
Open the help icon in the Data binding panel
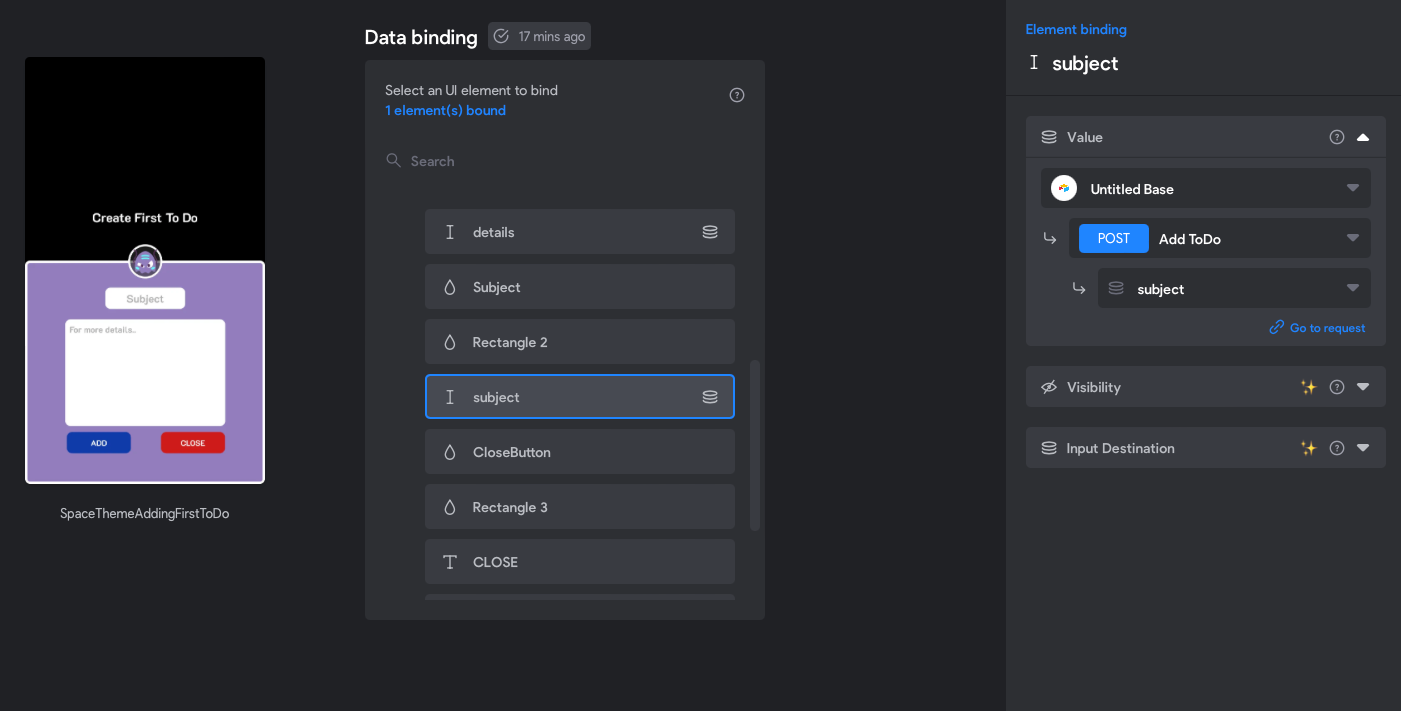point(737,95)
